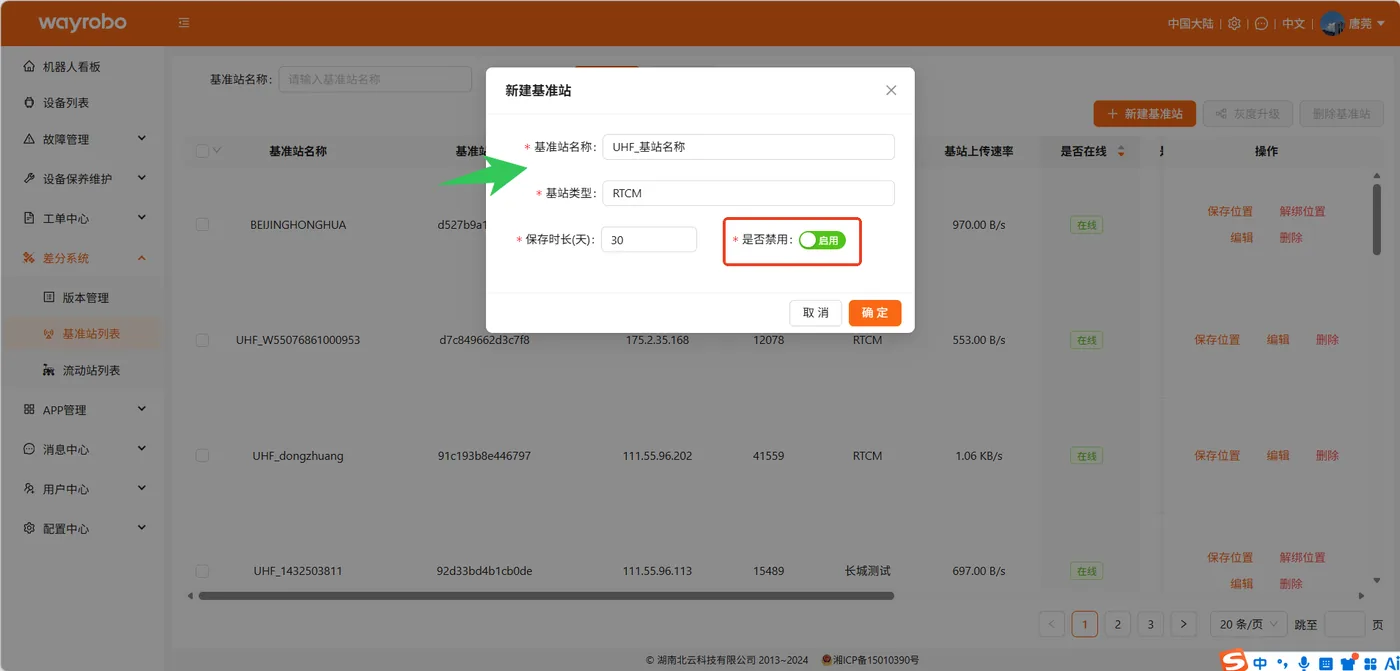
Task: Expand the APP管理 menu chevron
Action: point(141,409)
